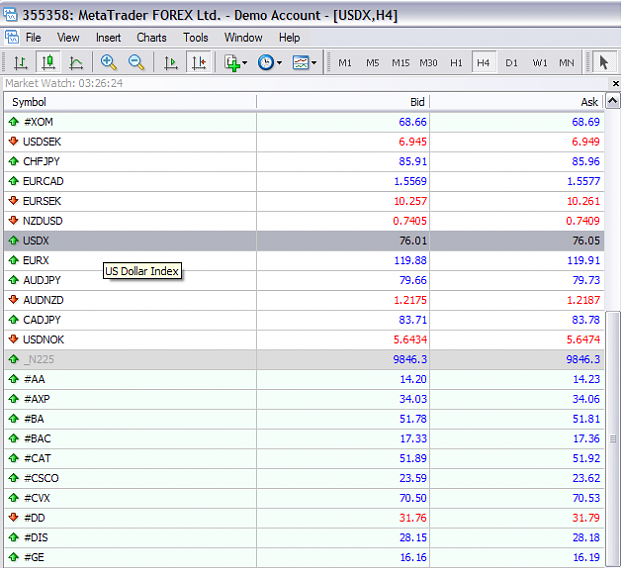Image resolution: width=625 pixels, height=579 pixels.
Task: Click the Symbol column header
Action: pyautogui.click(x=130, y=102)
